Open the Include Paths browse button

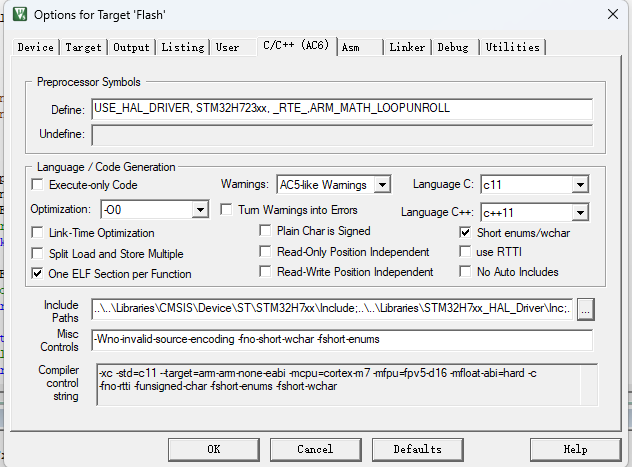pos(587,309)
